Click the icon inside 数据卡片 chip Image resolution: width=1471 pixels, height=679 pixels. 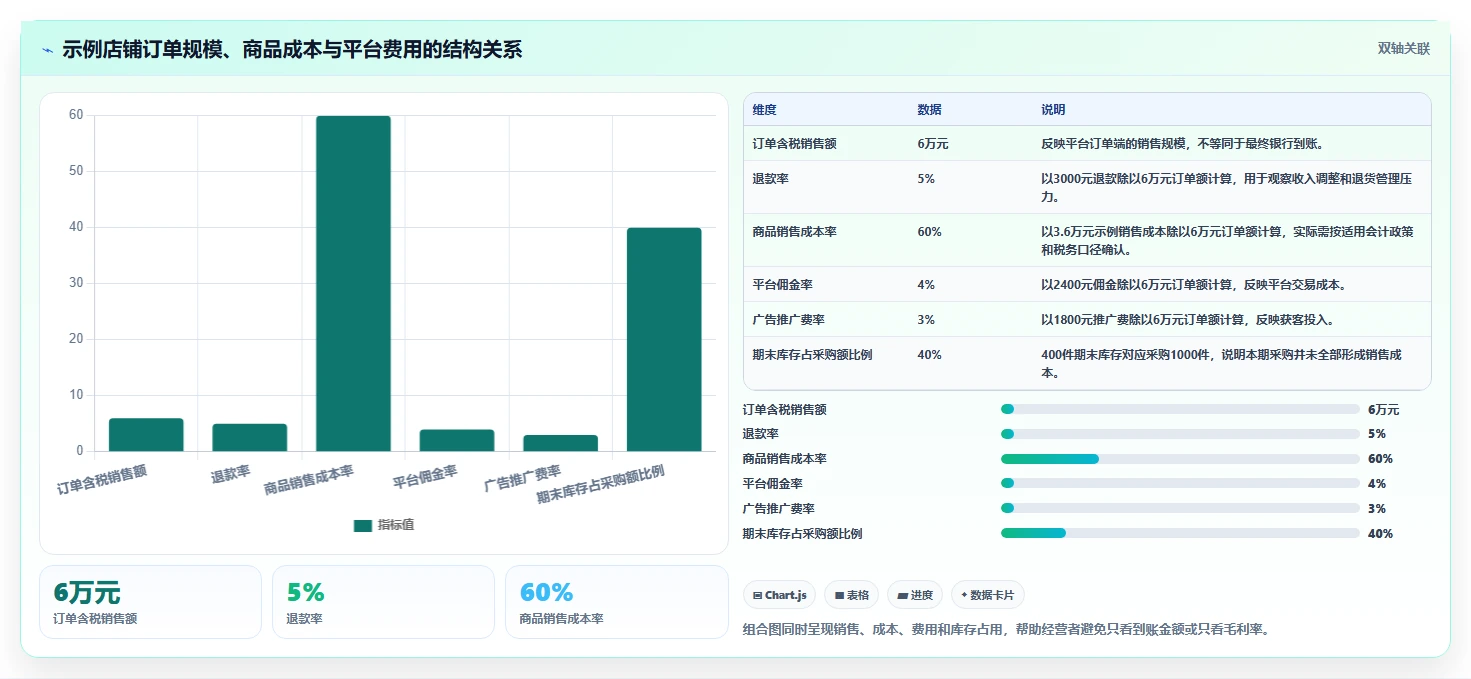click(964, 595)
